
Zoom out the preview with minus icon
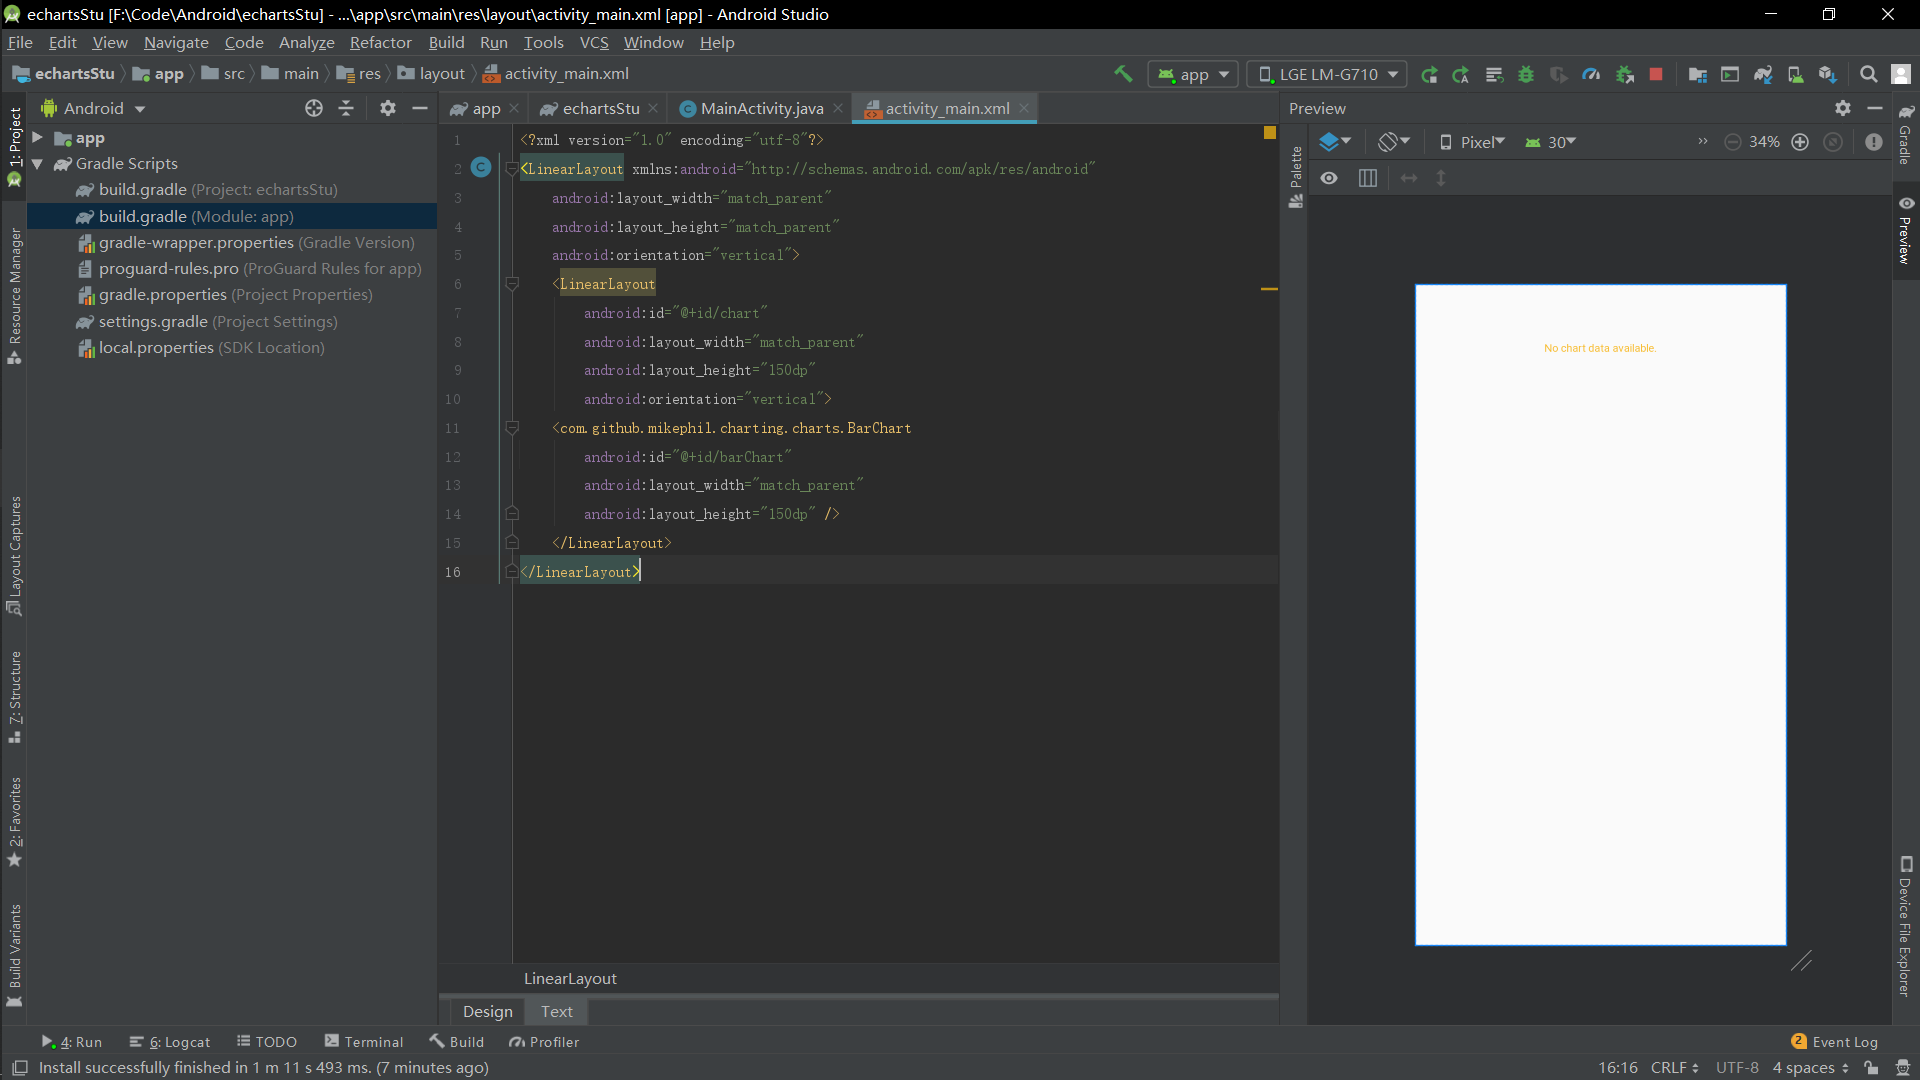[x=1733, y=142]
